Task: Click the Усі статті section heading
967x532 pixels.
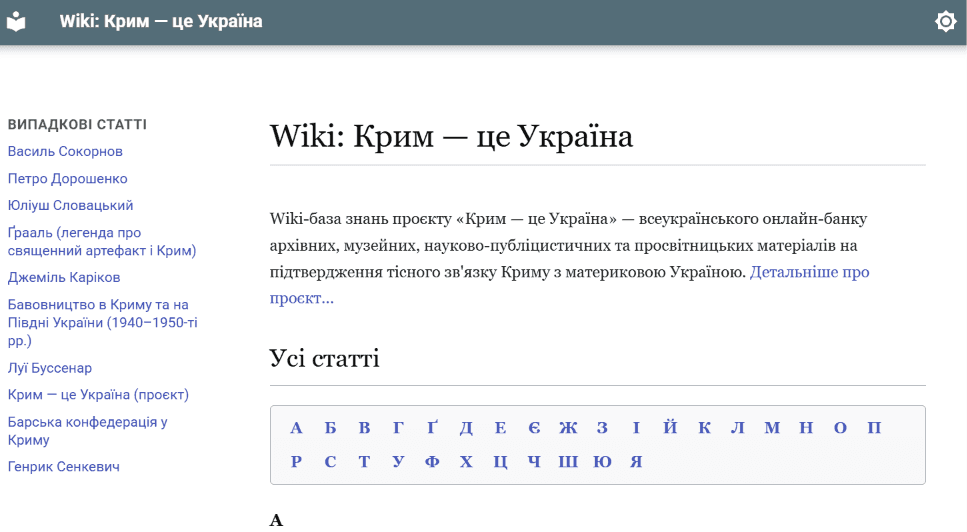Action: pos(324,358)
